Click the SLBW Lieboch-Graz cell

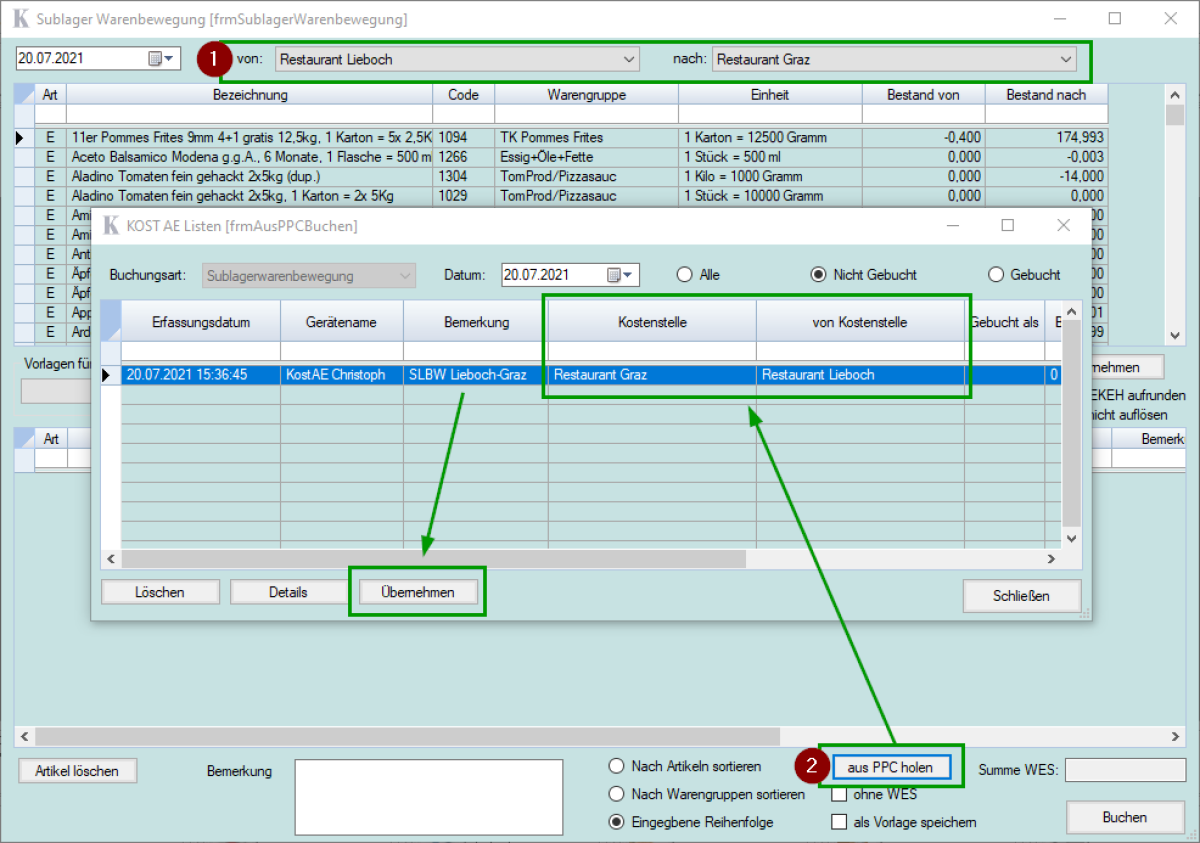[476, 375]
